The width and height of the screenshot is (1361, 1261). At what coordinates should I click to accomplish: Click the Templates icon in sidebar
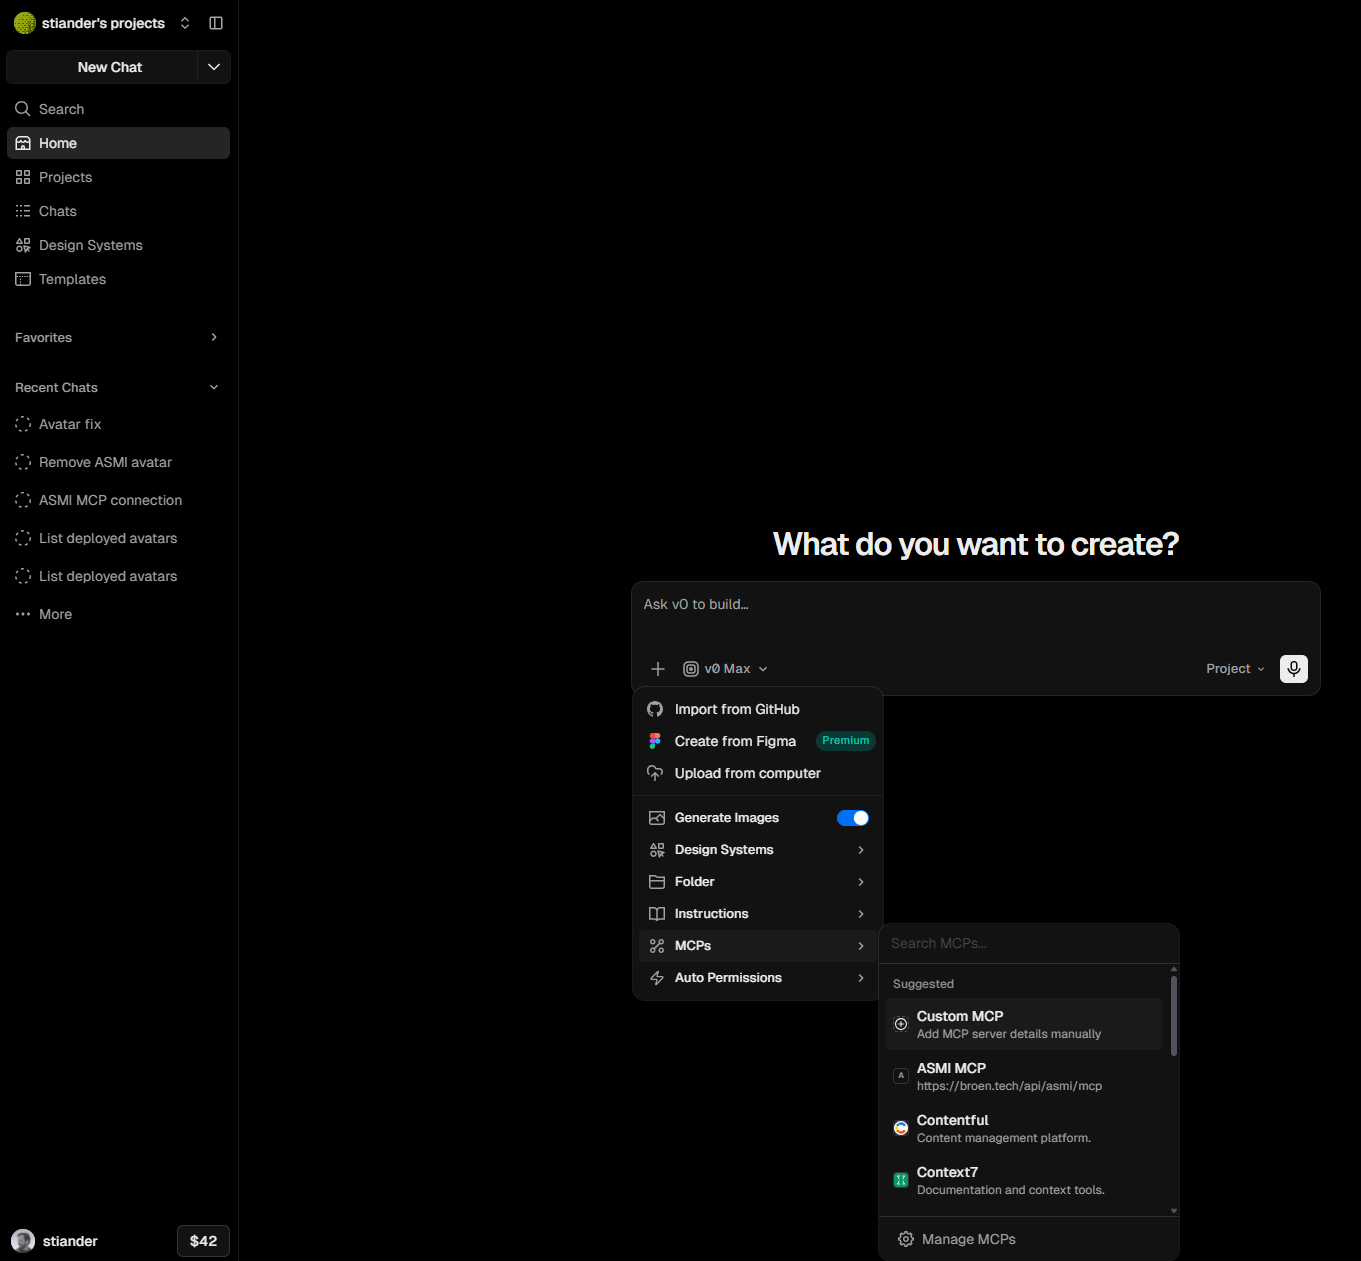[x=23, y=279]
